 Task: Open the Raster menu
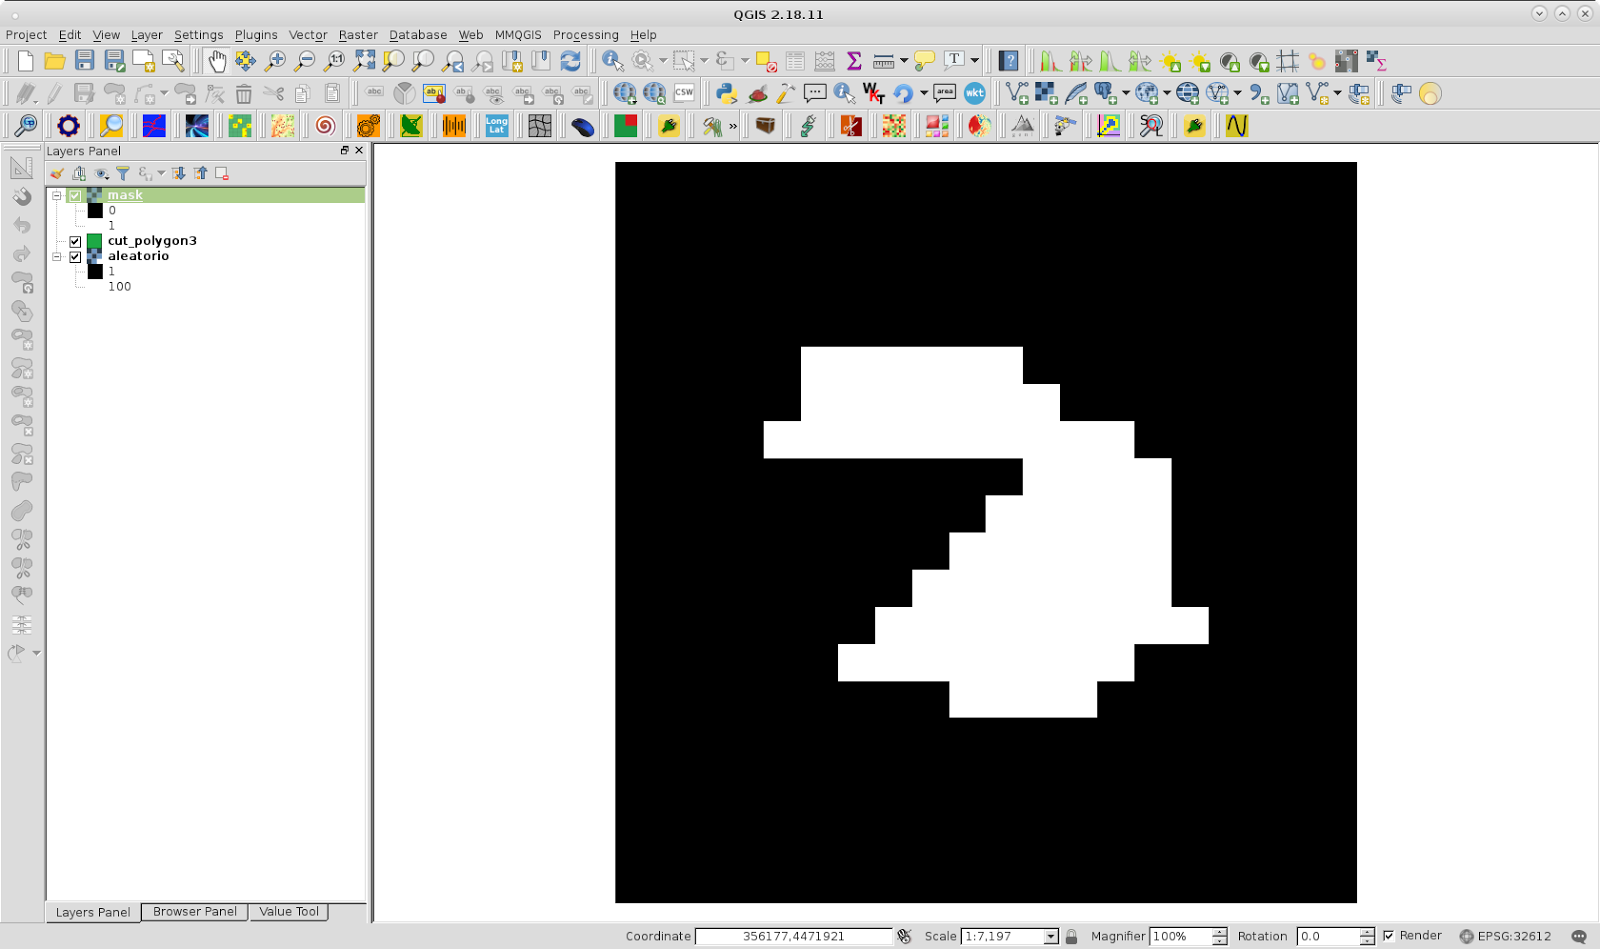click(x=358, y=34)
